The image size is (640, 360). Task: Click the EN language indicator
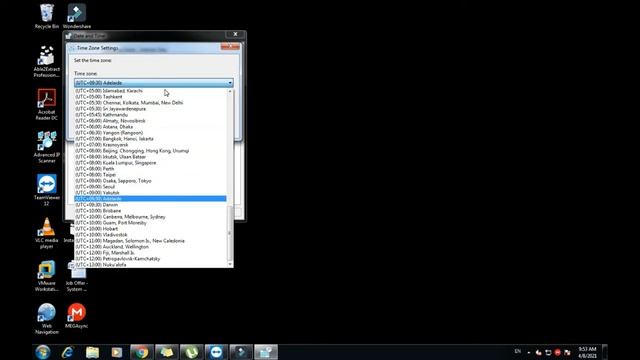tap(518, 351)
